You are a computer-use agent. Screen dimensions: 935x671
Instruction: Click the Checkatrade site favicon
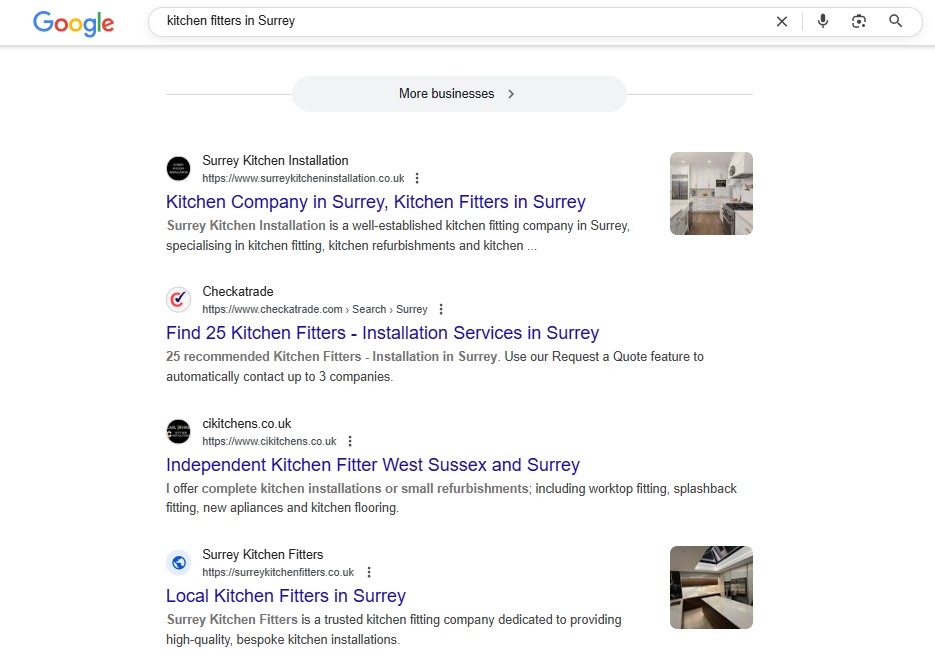pos(178,299)
